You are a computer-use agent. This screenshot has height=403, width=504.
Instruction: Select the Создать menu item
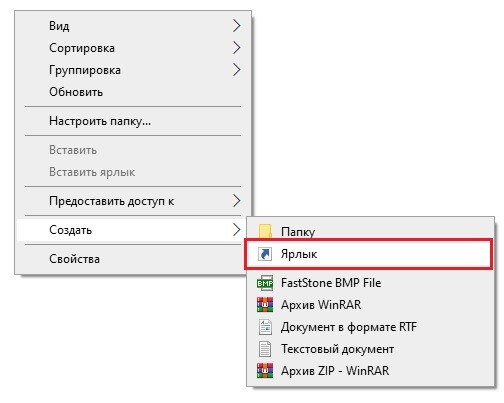click(133, 230)
